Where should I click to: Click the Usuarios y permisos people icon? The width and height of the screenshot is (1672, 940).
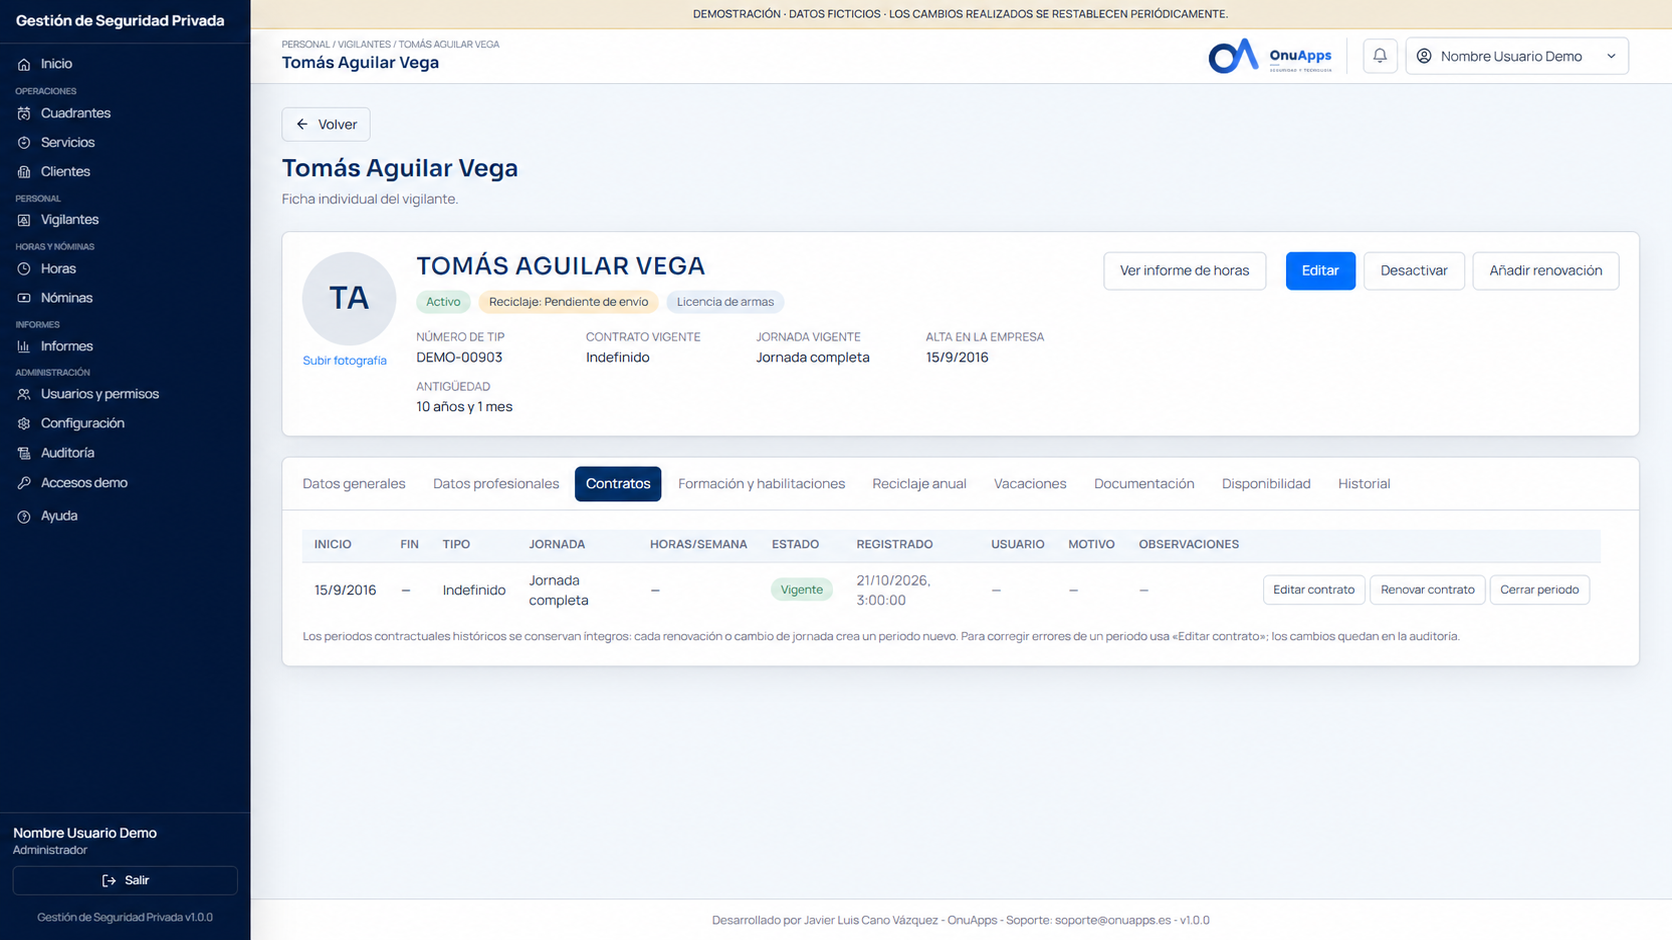[x=24, y=394]
